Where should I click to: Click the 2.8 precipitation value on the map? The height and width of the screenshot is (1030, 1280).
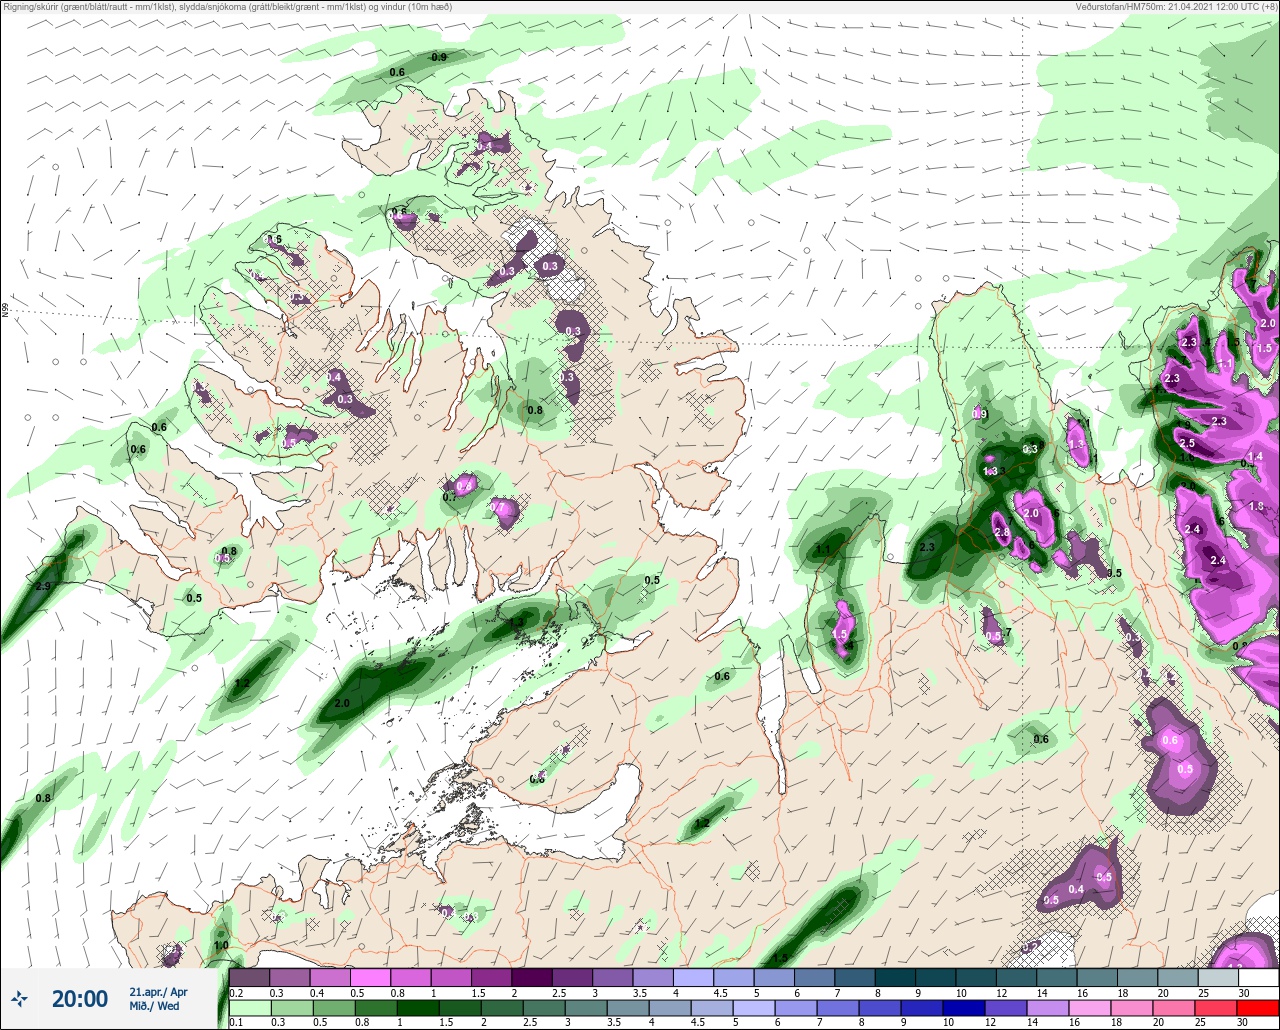click(x=1002, y=534)
